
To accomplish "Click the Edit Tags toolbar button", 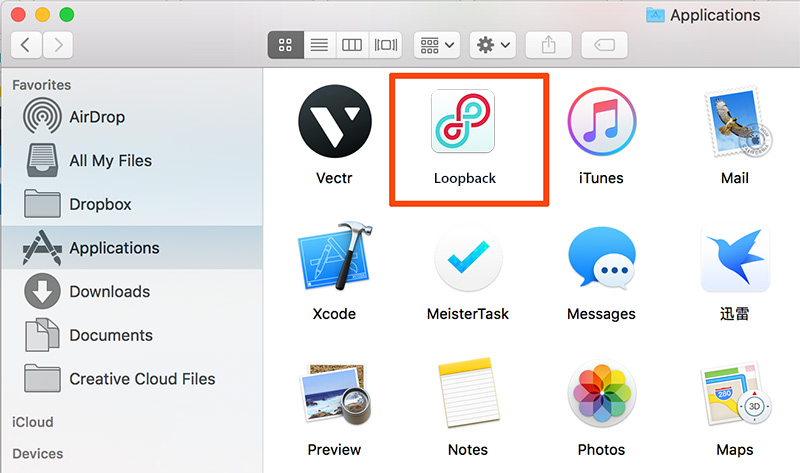I will click(x=604, y=45).
